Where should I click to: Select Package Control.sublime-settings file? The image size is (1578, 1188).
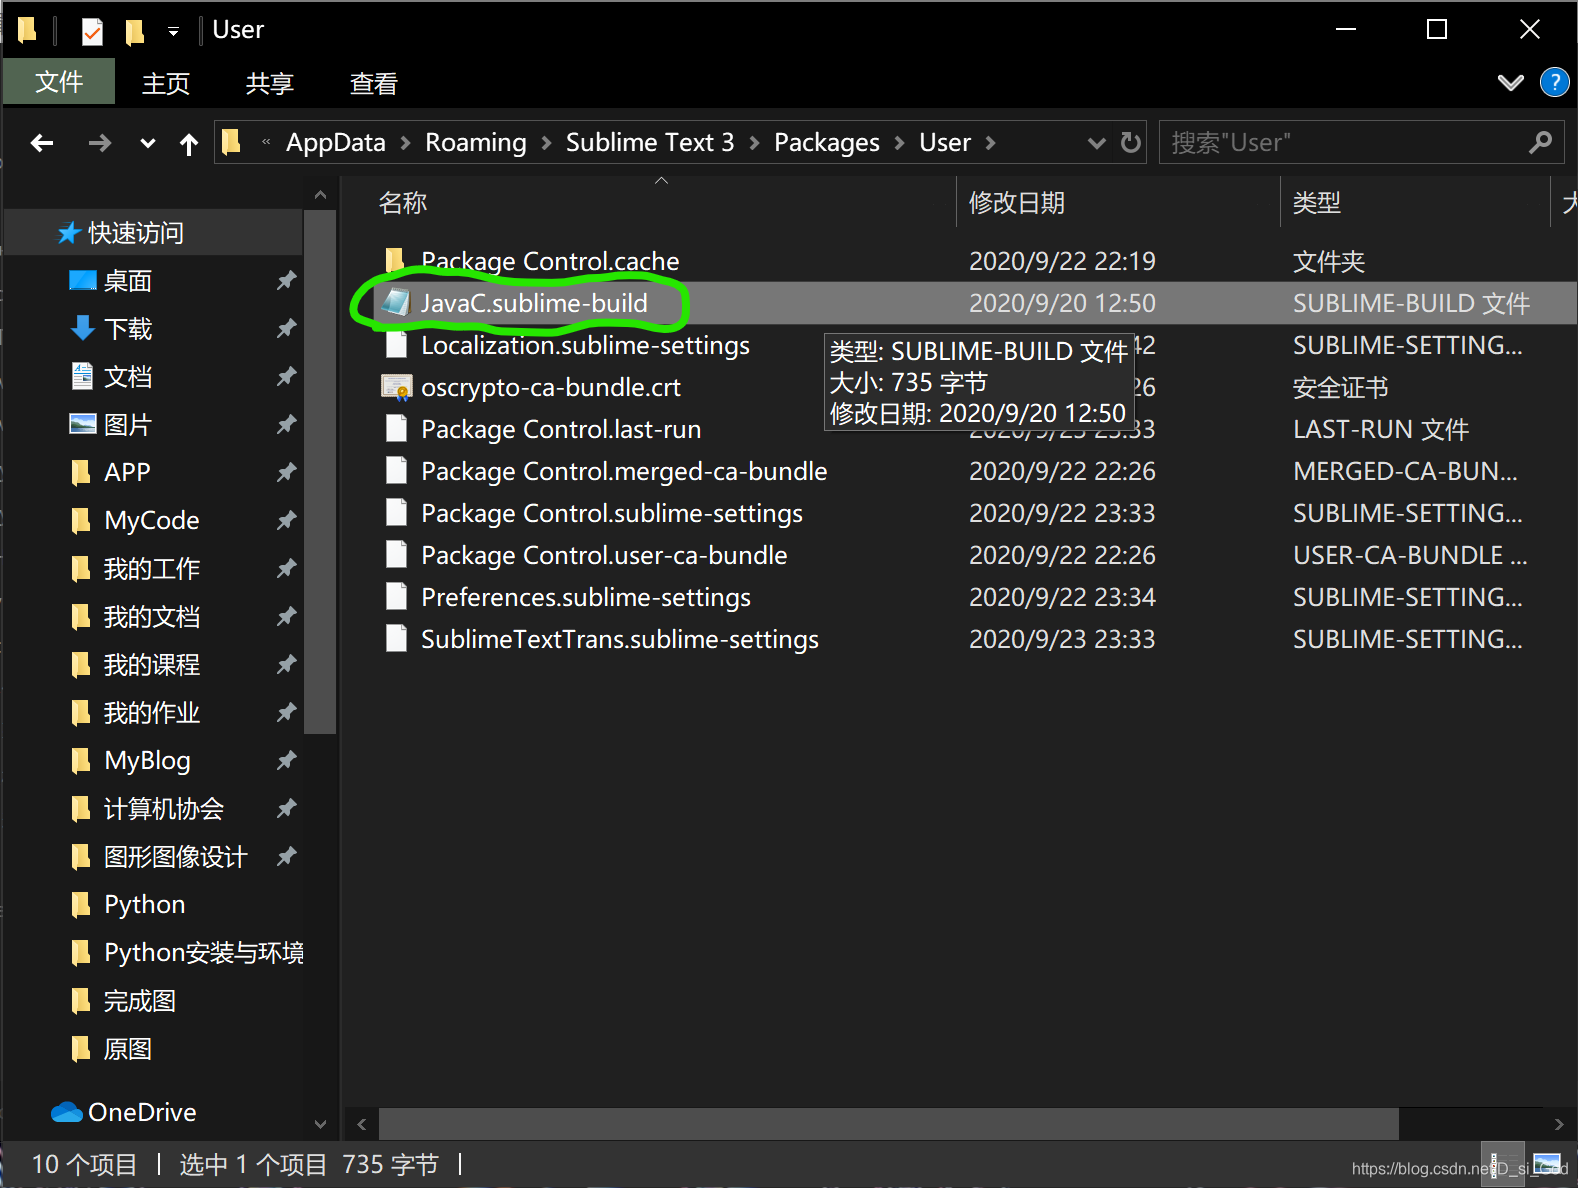tap(612, 513)
